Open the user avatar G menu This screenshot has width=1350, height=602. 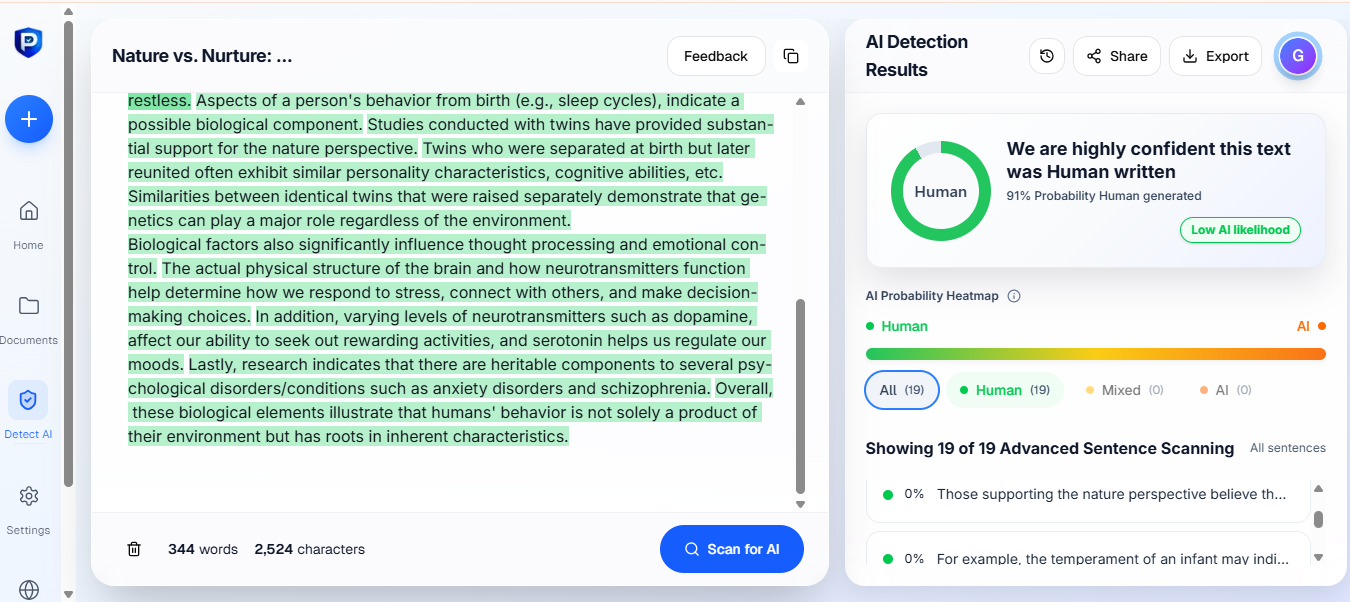click(x=1298, y=56)
